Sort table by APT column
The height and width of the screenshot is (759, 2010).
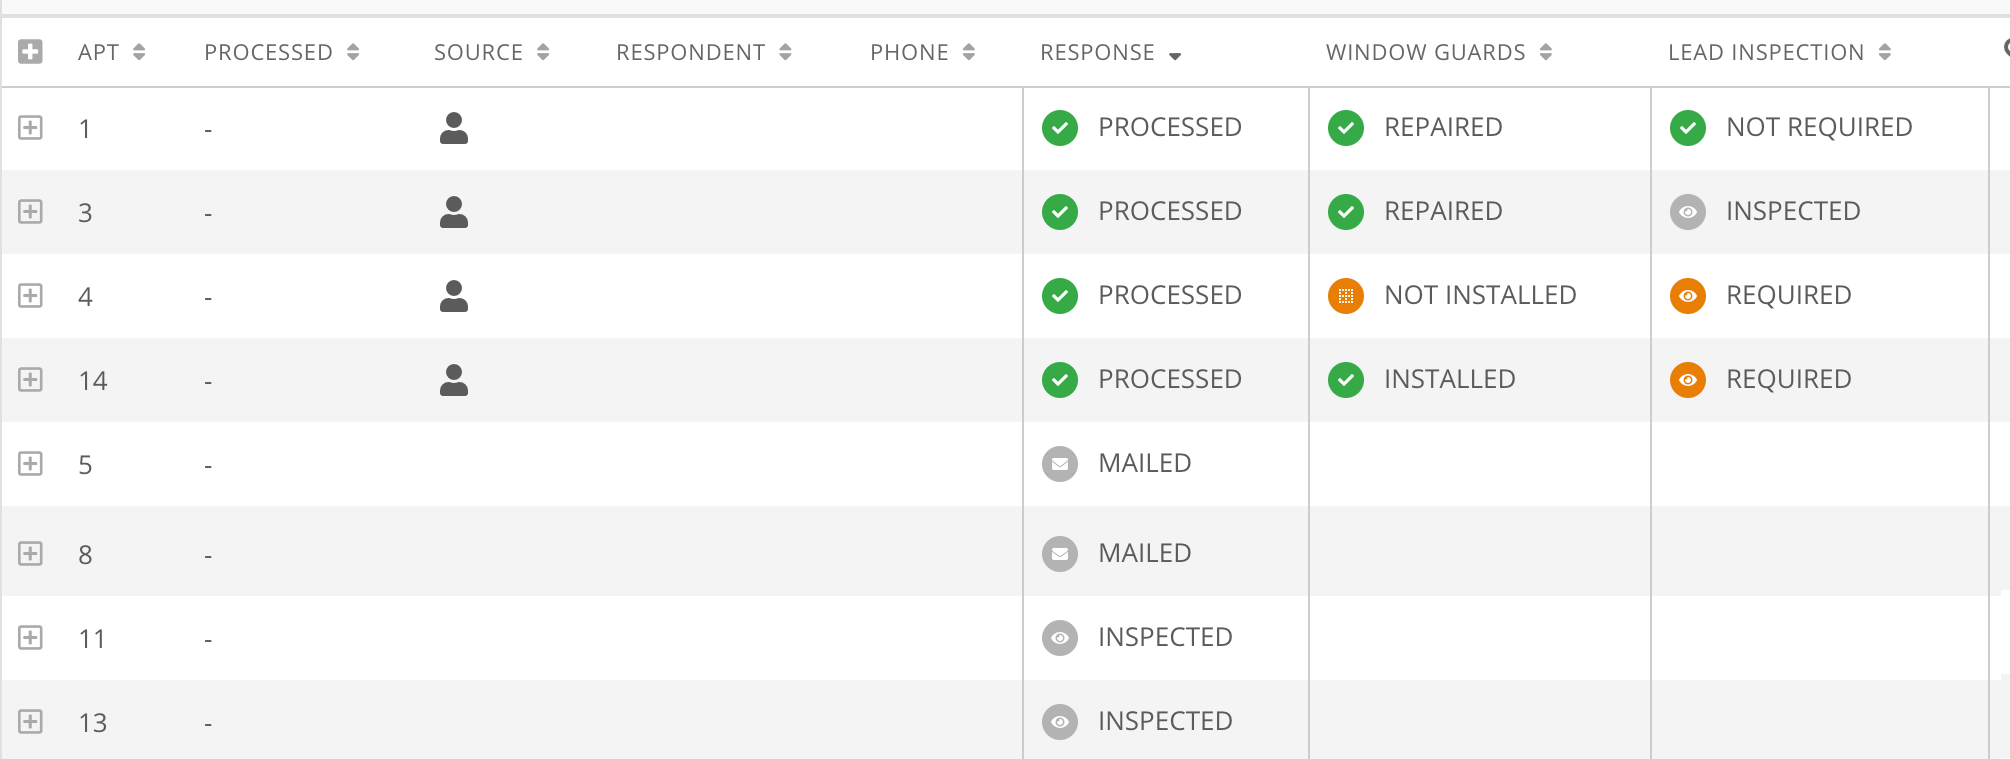coord(112,52)
